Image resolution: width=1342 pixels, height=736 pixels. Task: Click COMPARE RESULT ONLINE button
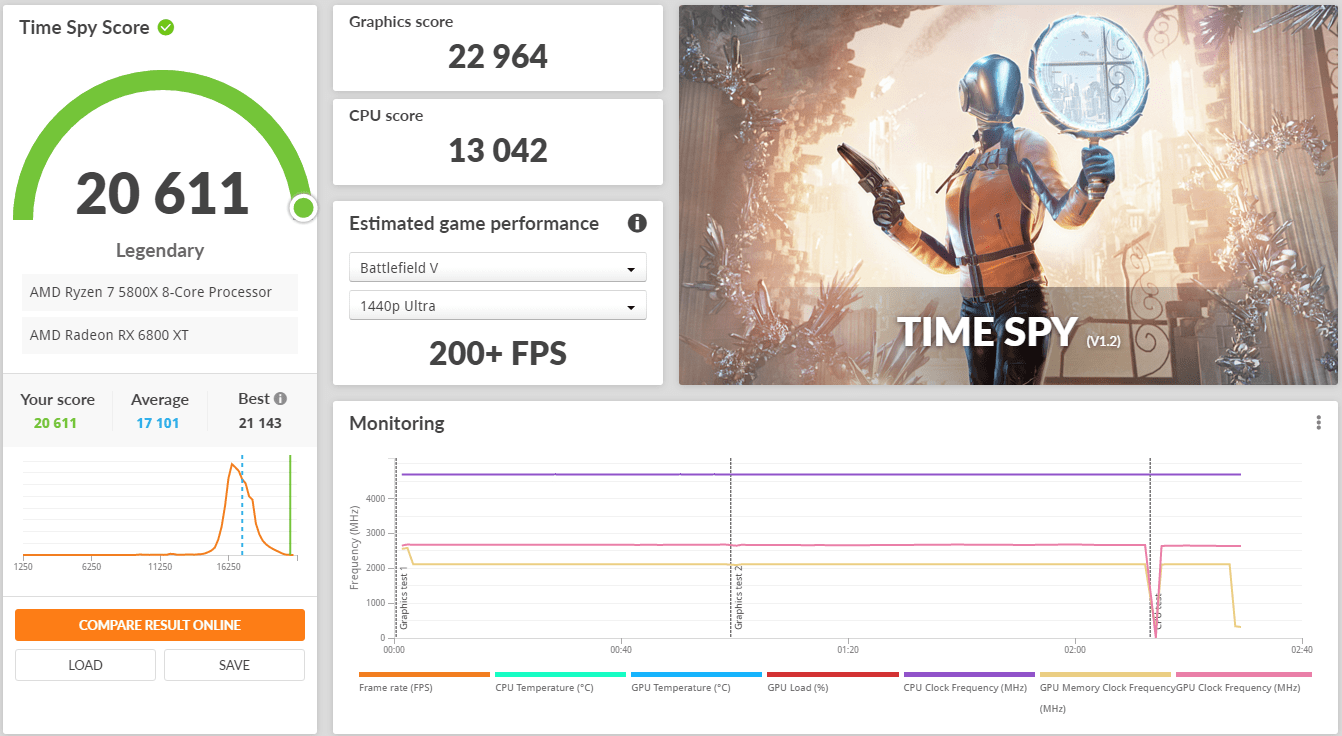click(160, 625)
